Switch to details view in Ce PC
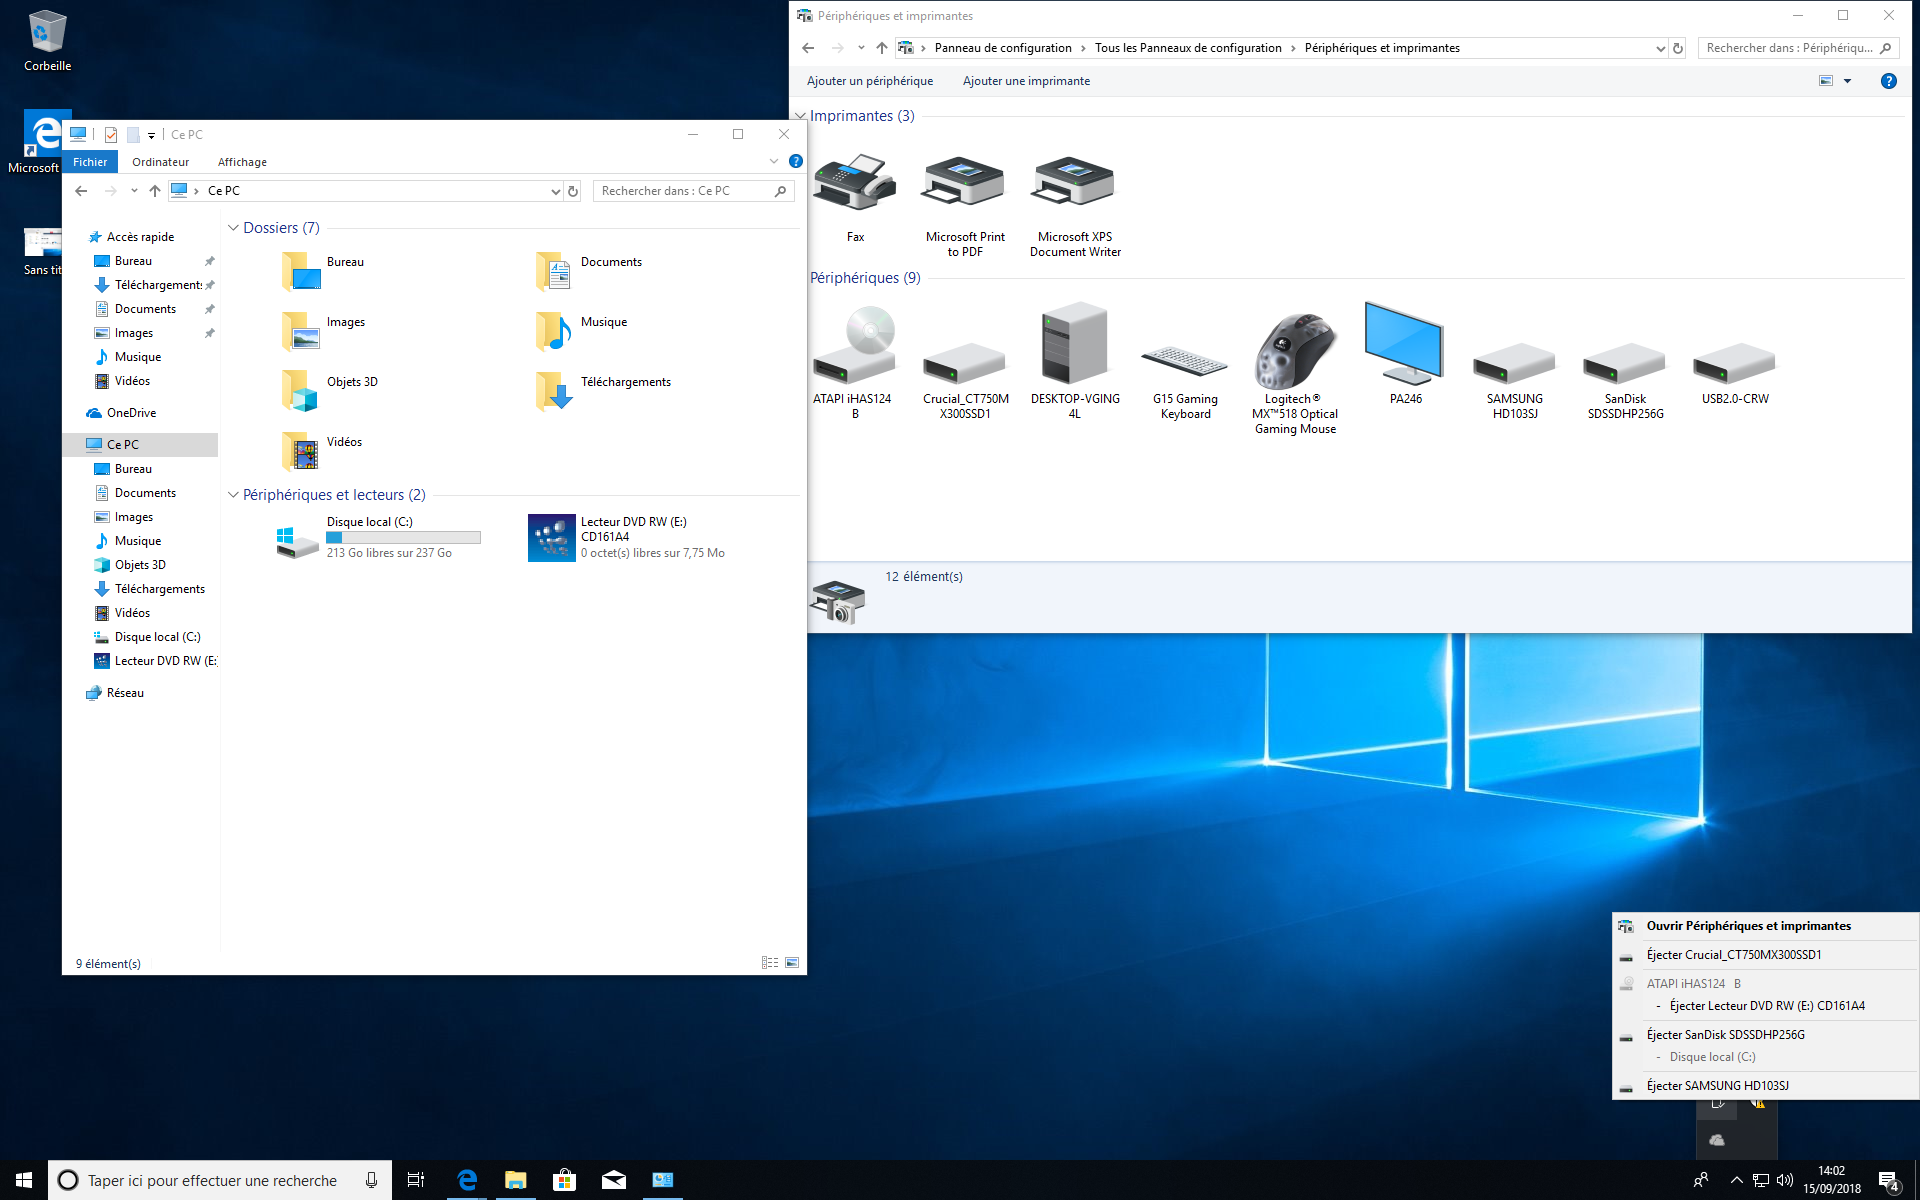Viewport: 1920px width, 1200px height. [x=770, y=963]
